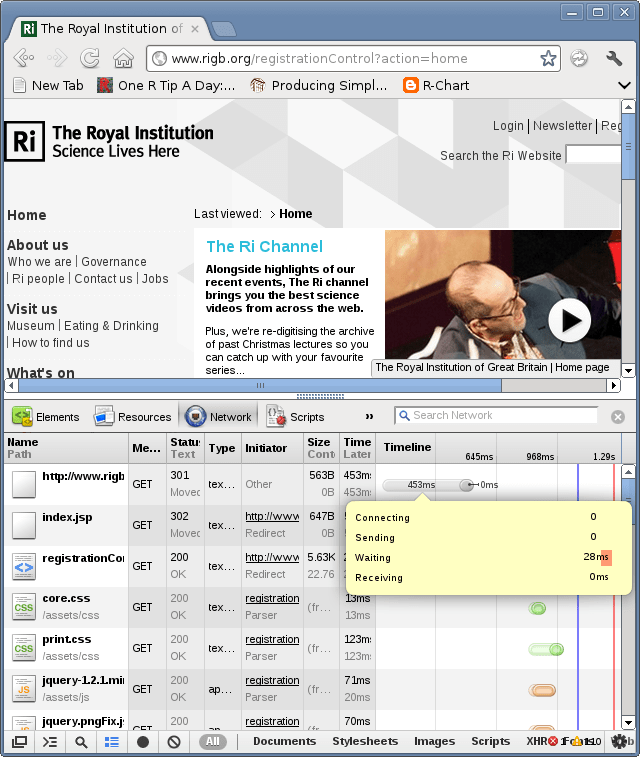The width and height of the screenshot is (640, 757).
Task: Sort by the Time column header
Action: [358, 448]
